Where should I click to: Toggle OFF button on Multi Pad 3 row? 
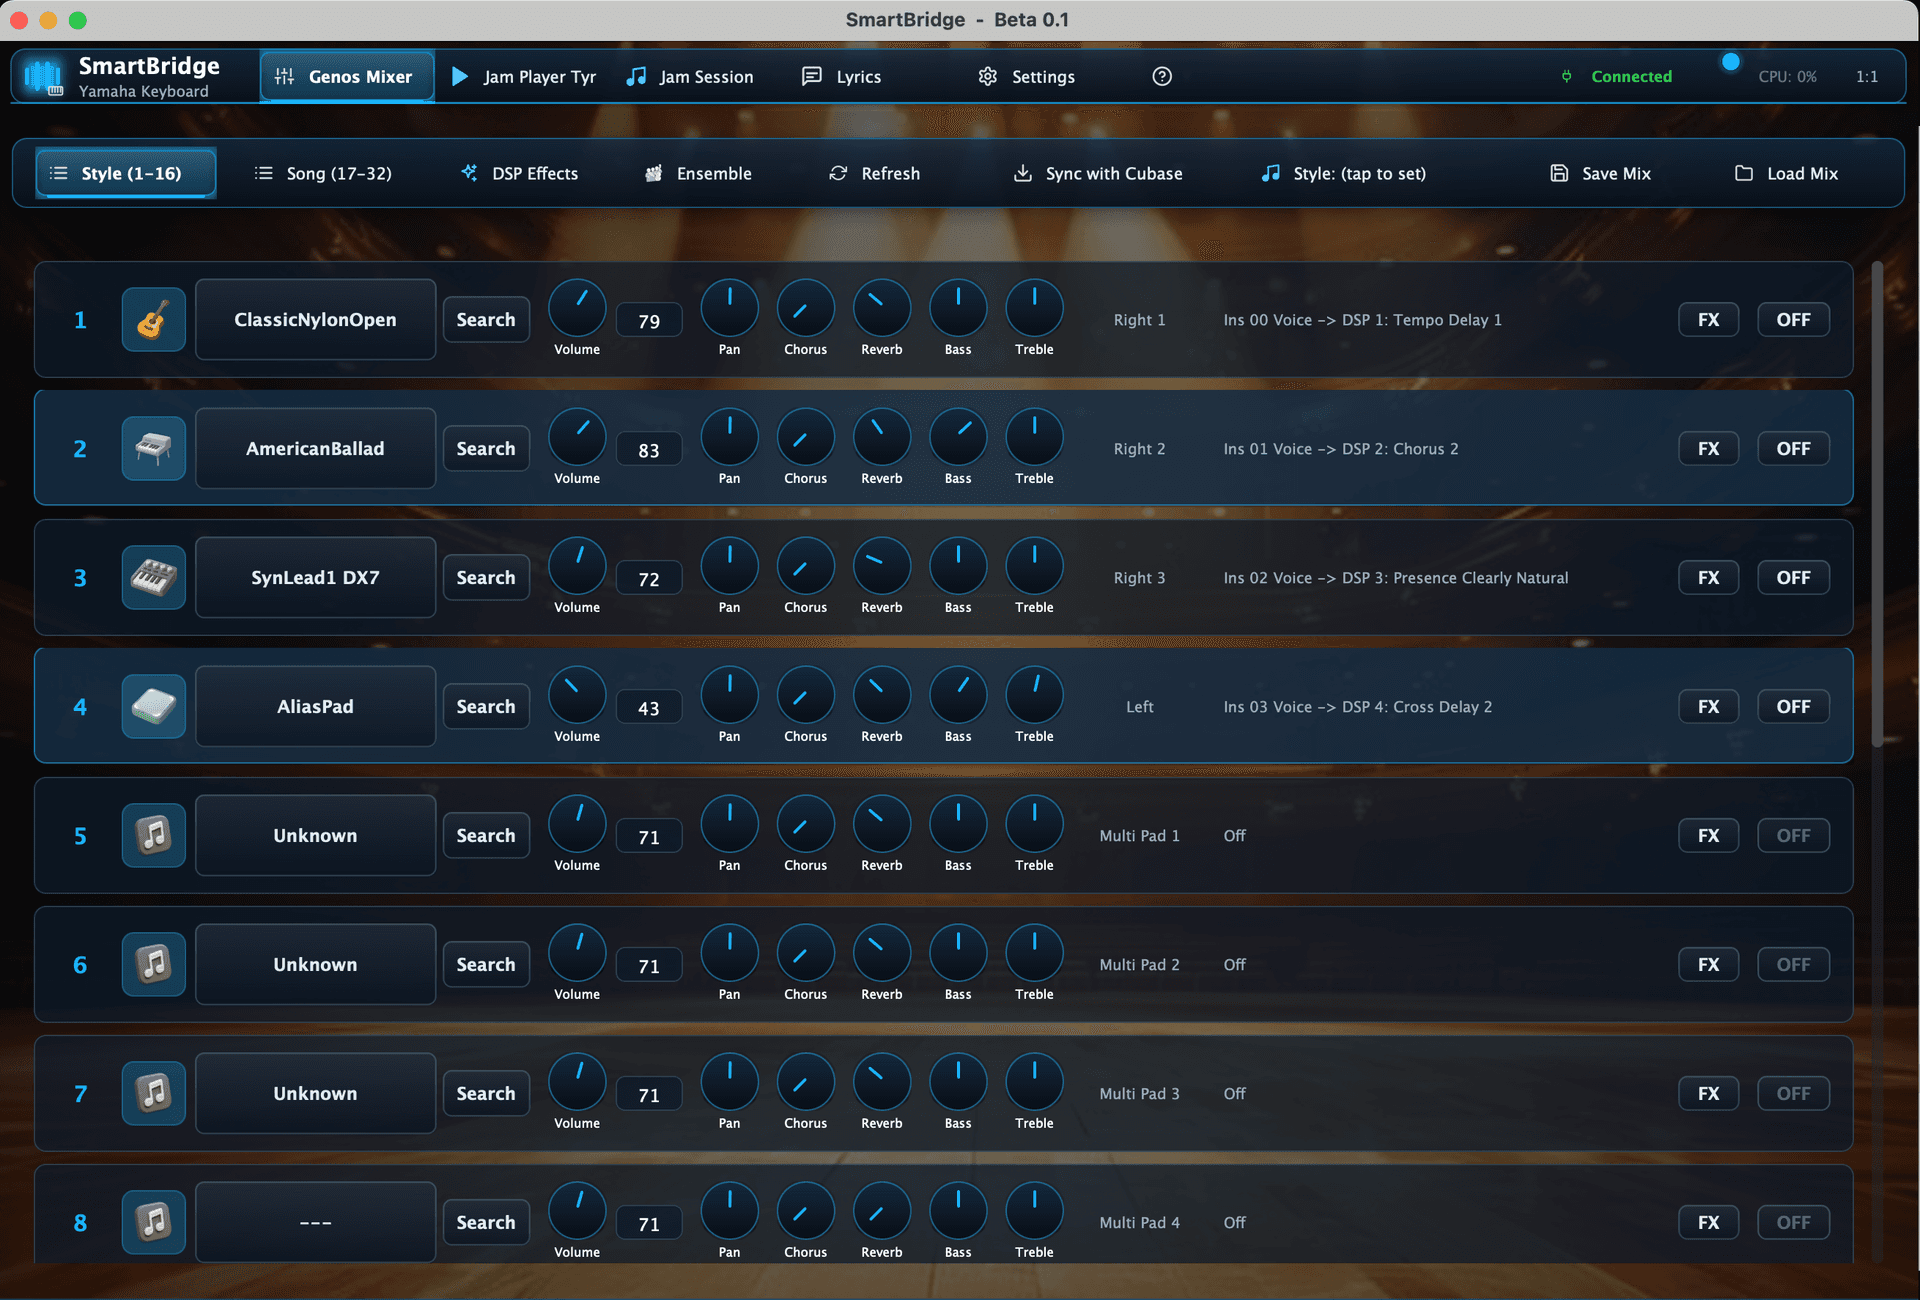click(x=1793, y=1094)
